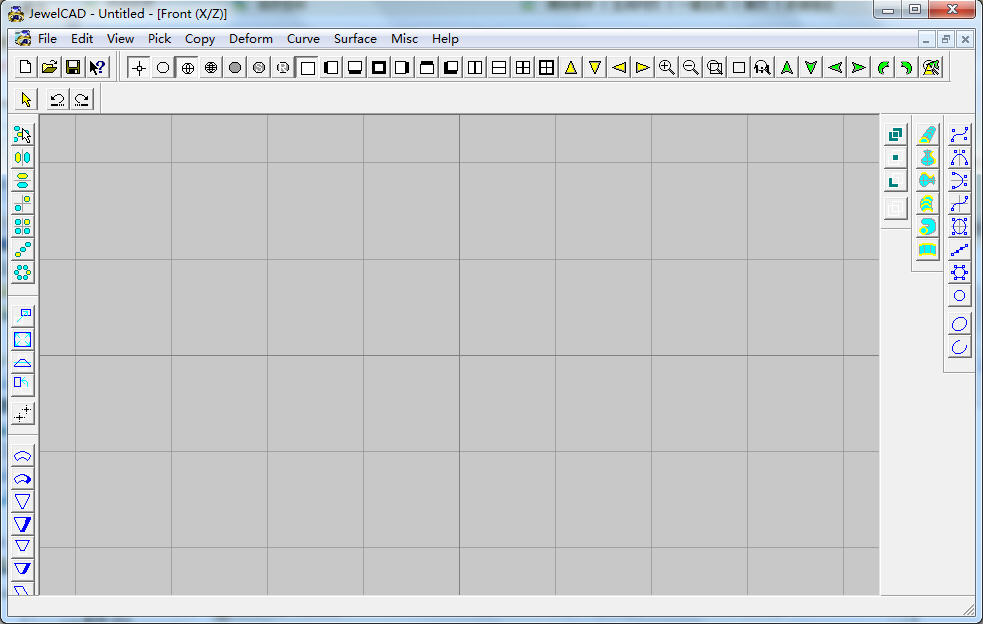
Task: Open the File menu
Action: [x=47, y=38]
